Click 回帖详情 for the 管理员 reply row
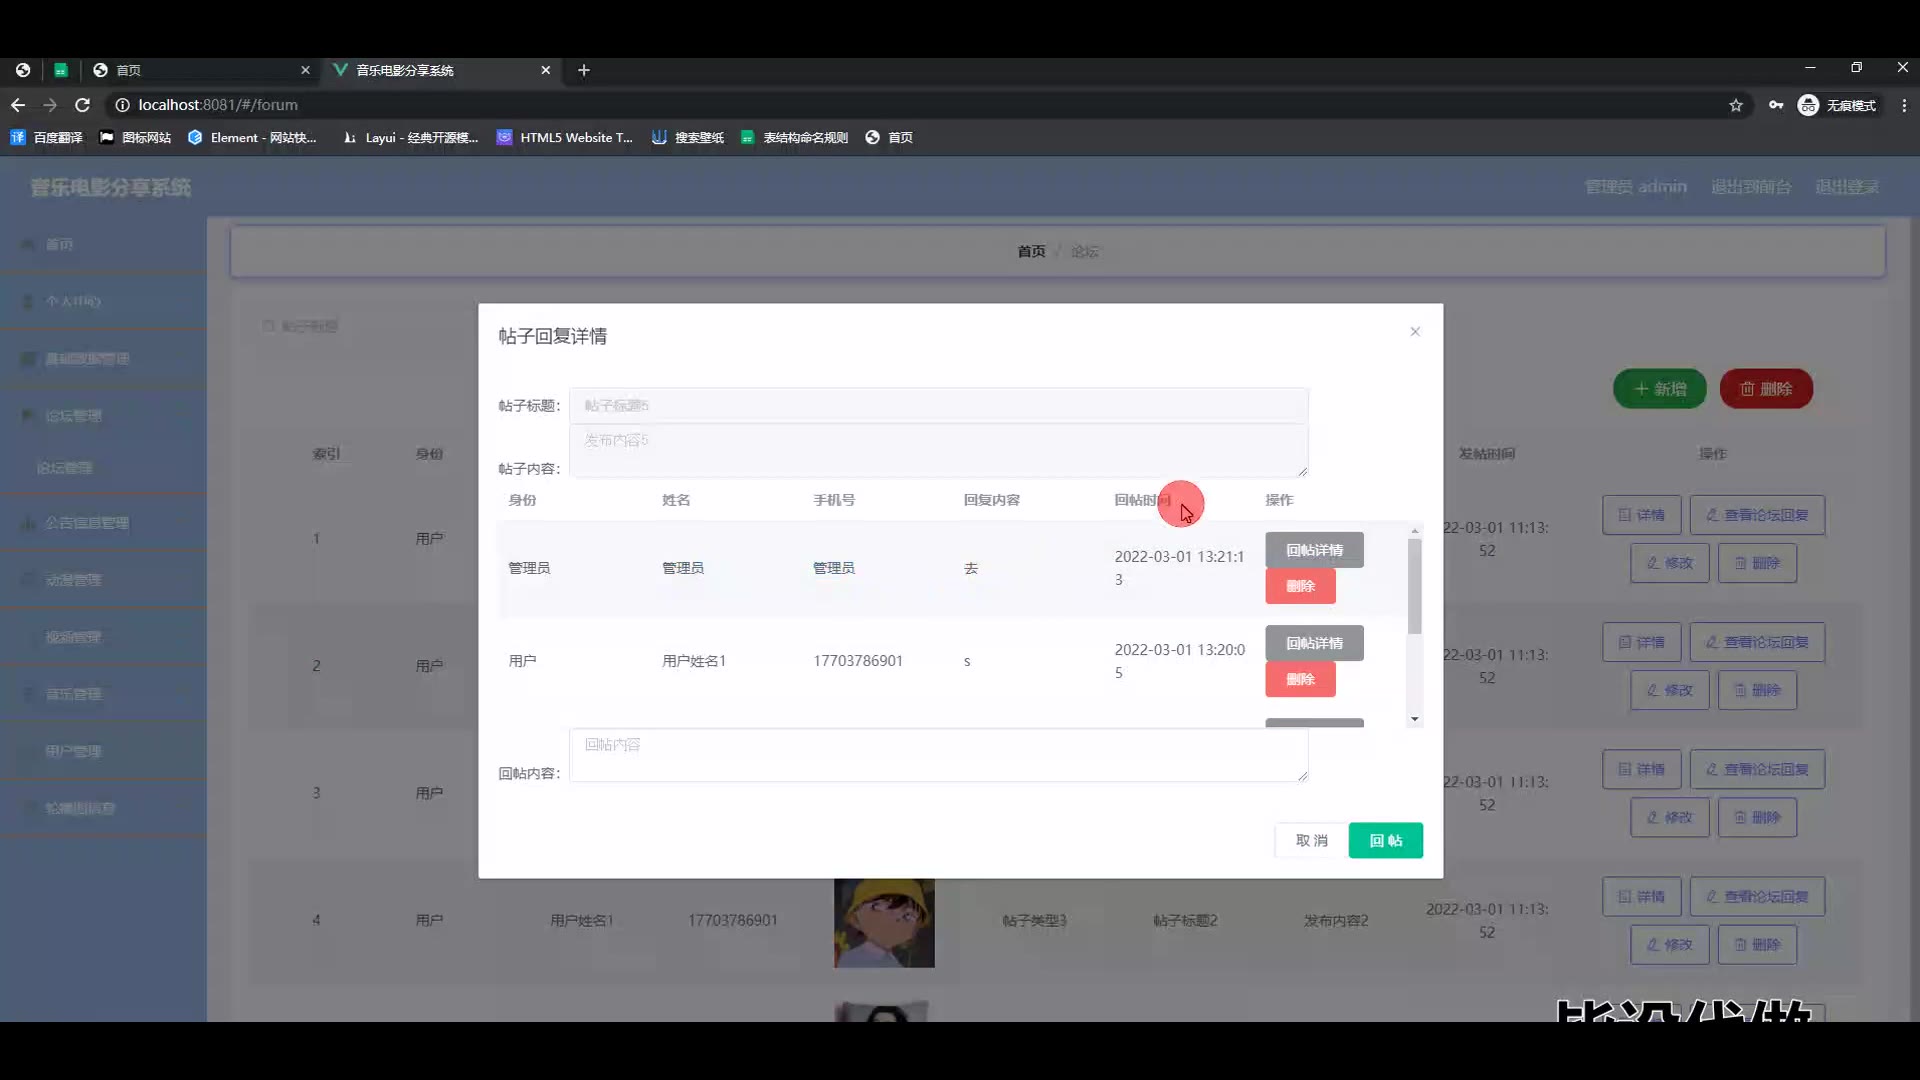1920x1080 pixels. 1314,550
